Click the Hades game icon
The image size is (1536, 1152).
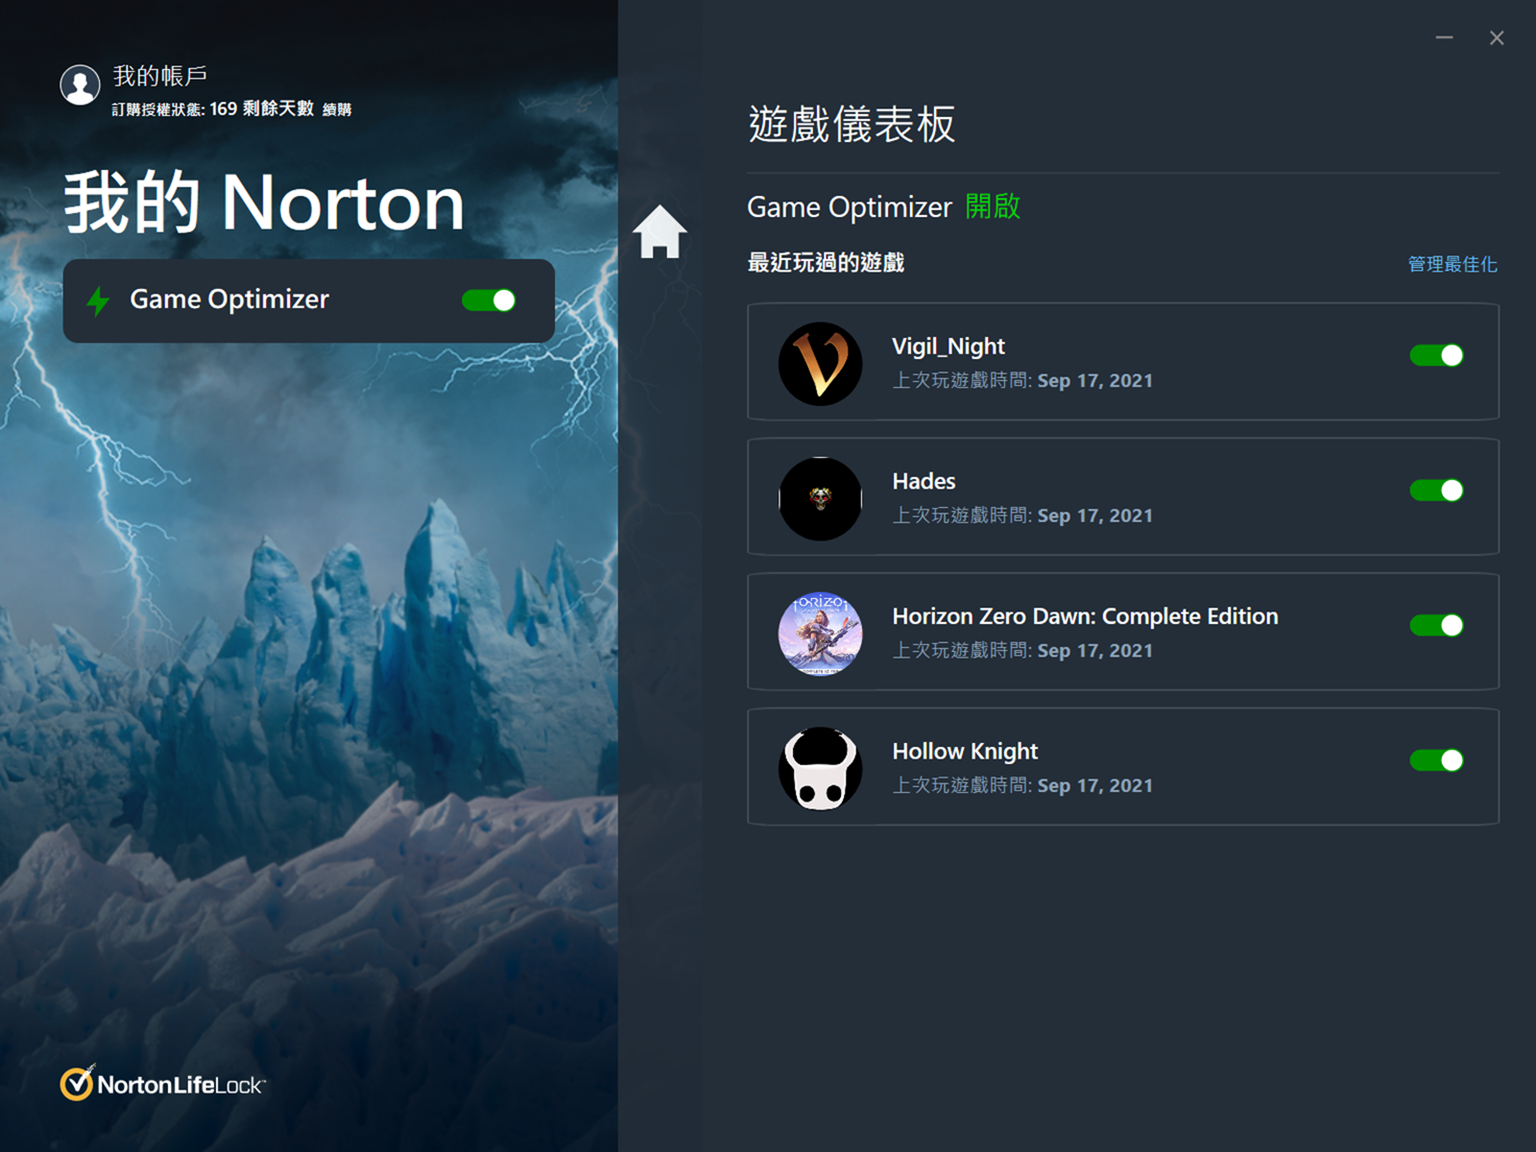pos(820,498)
